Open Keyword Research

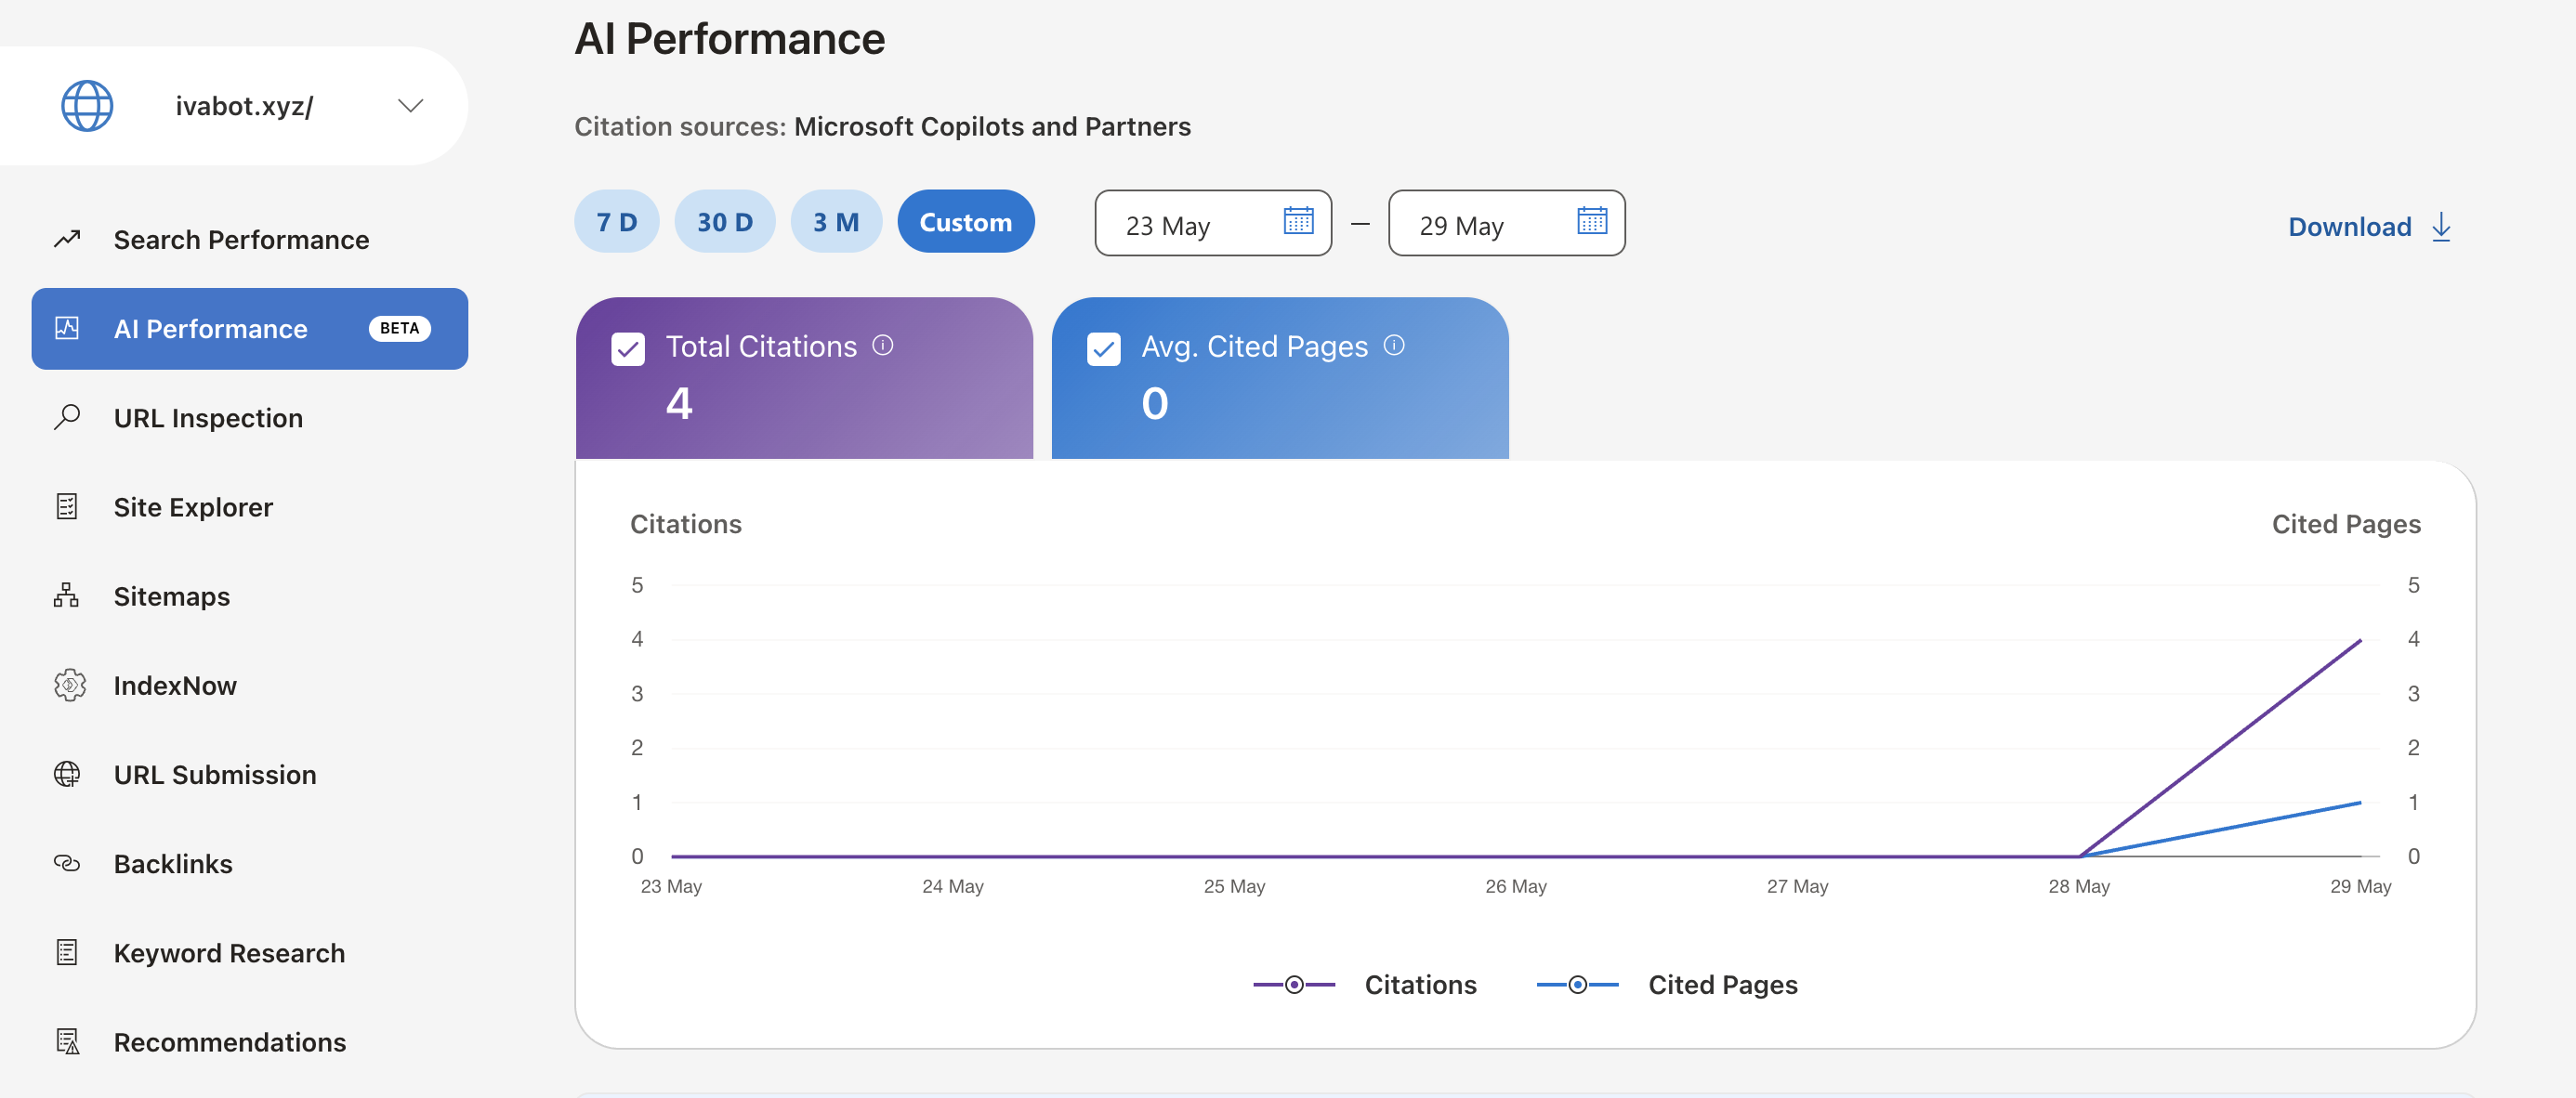coord(229,953)
